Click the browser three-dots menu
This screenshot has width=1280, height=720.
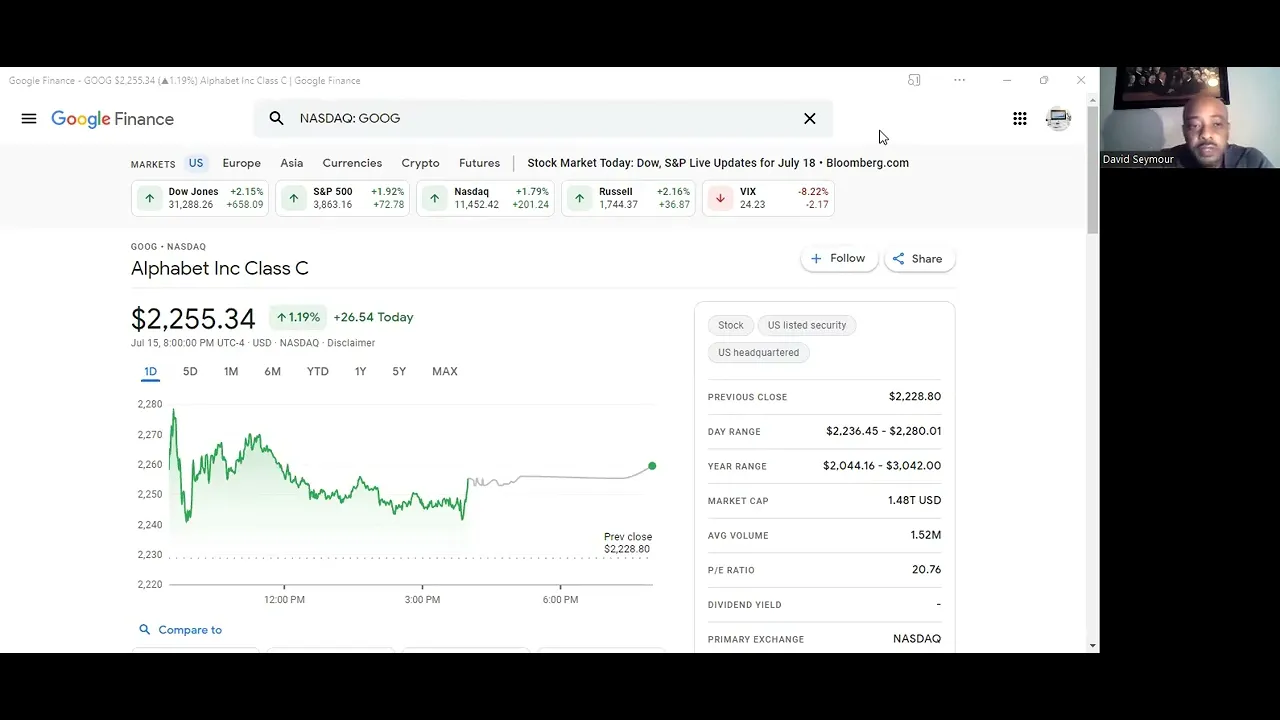pos(960,80)
